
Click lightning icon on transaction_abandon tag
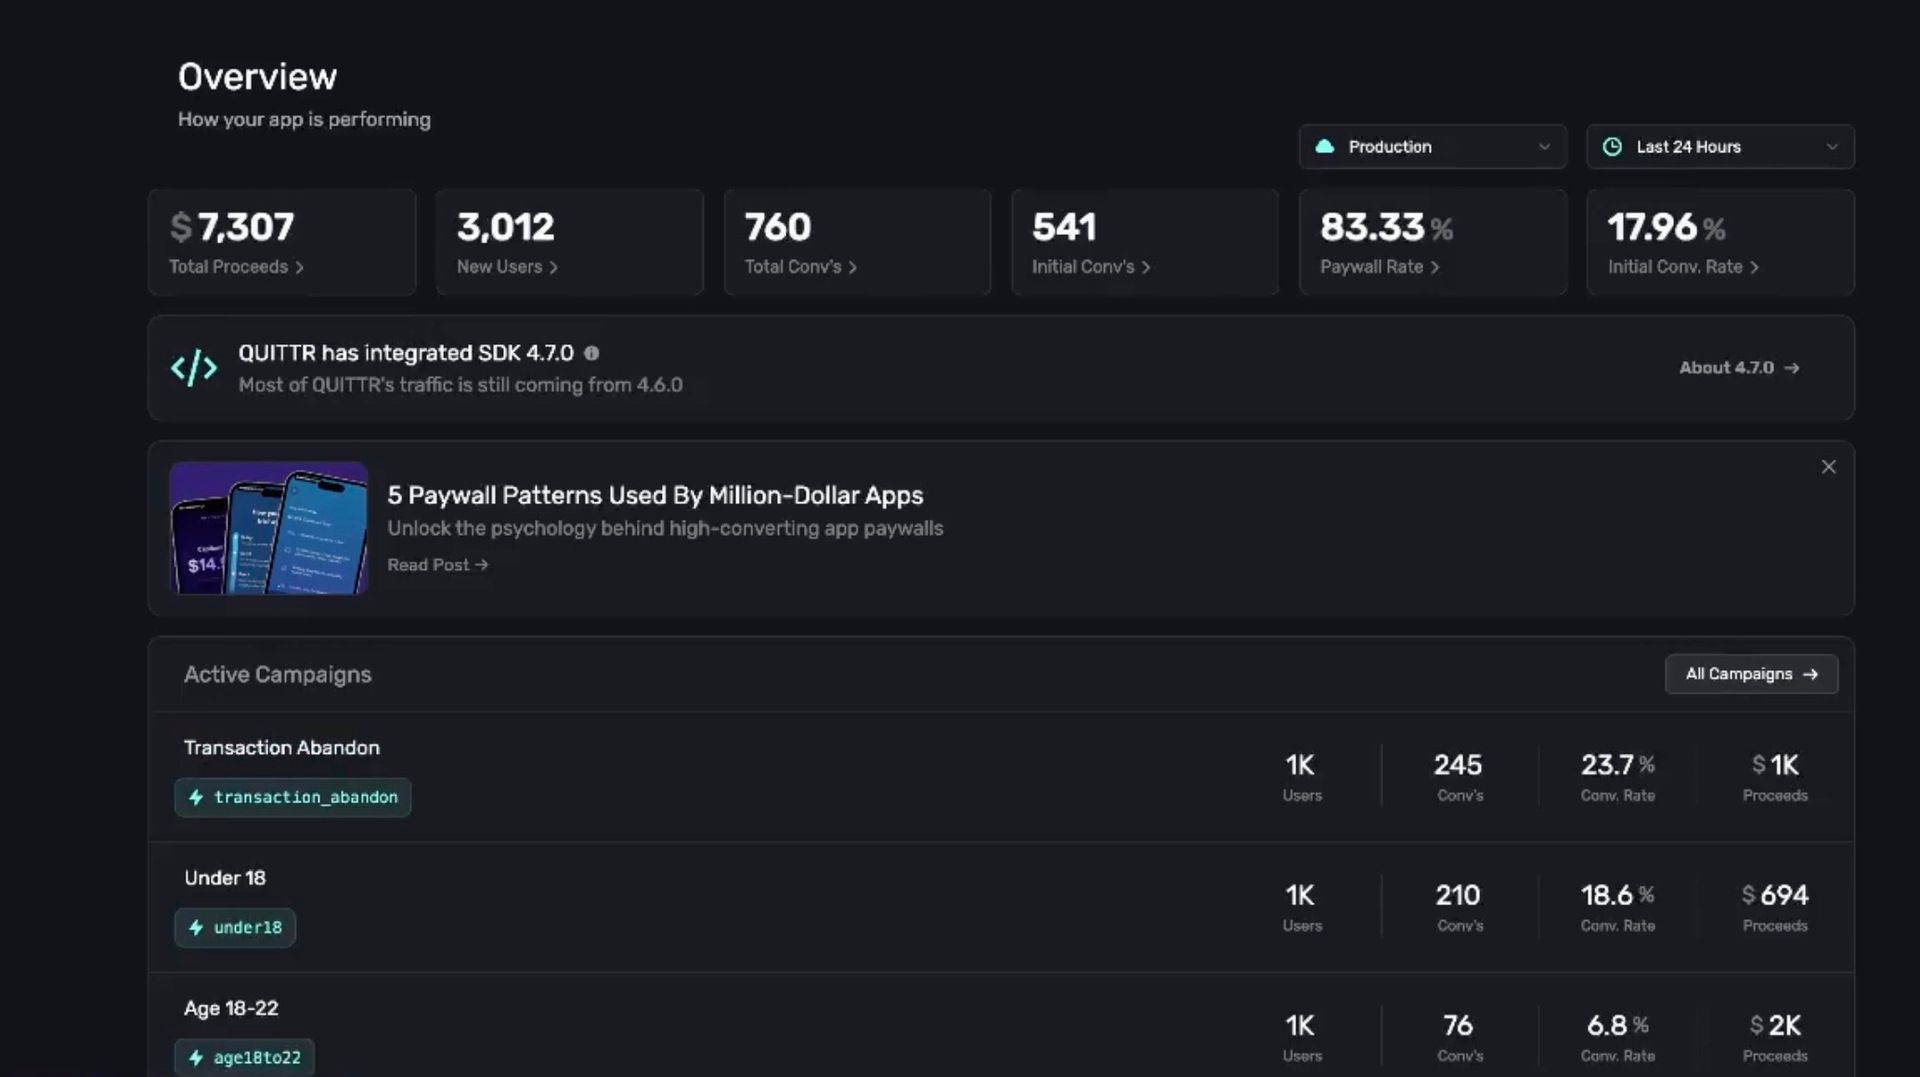197,797
